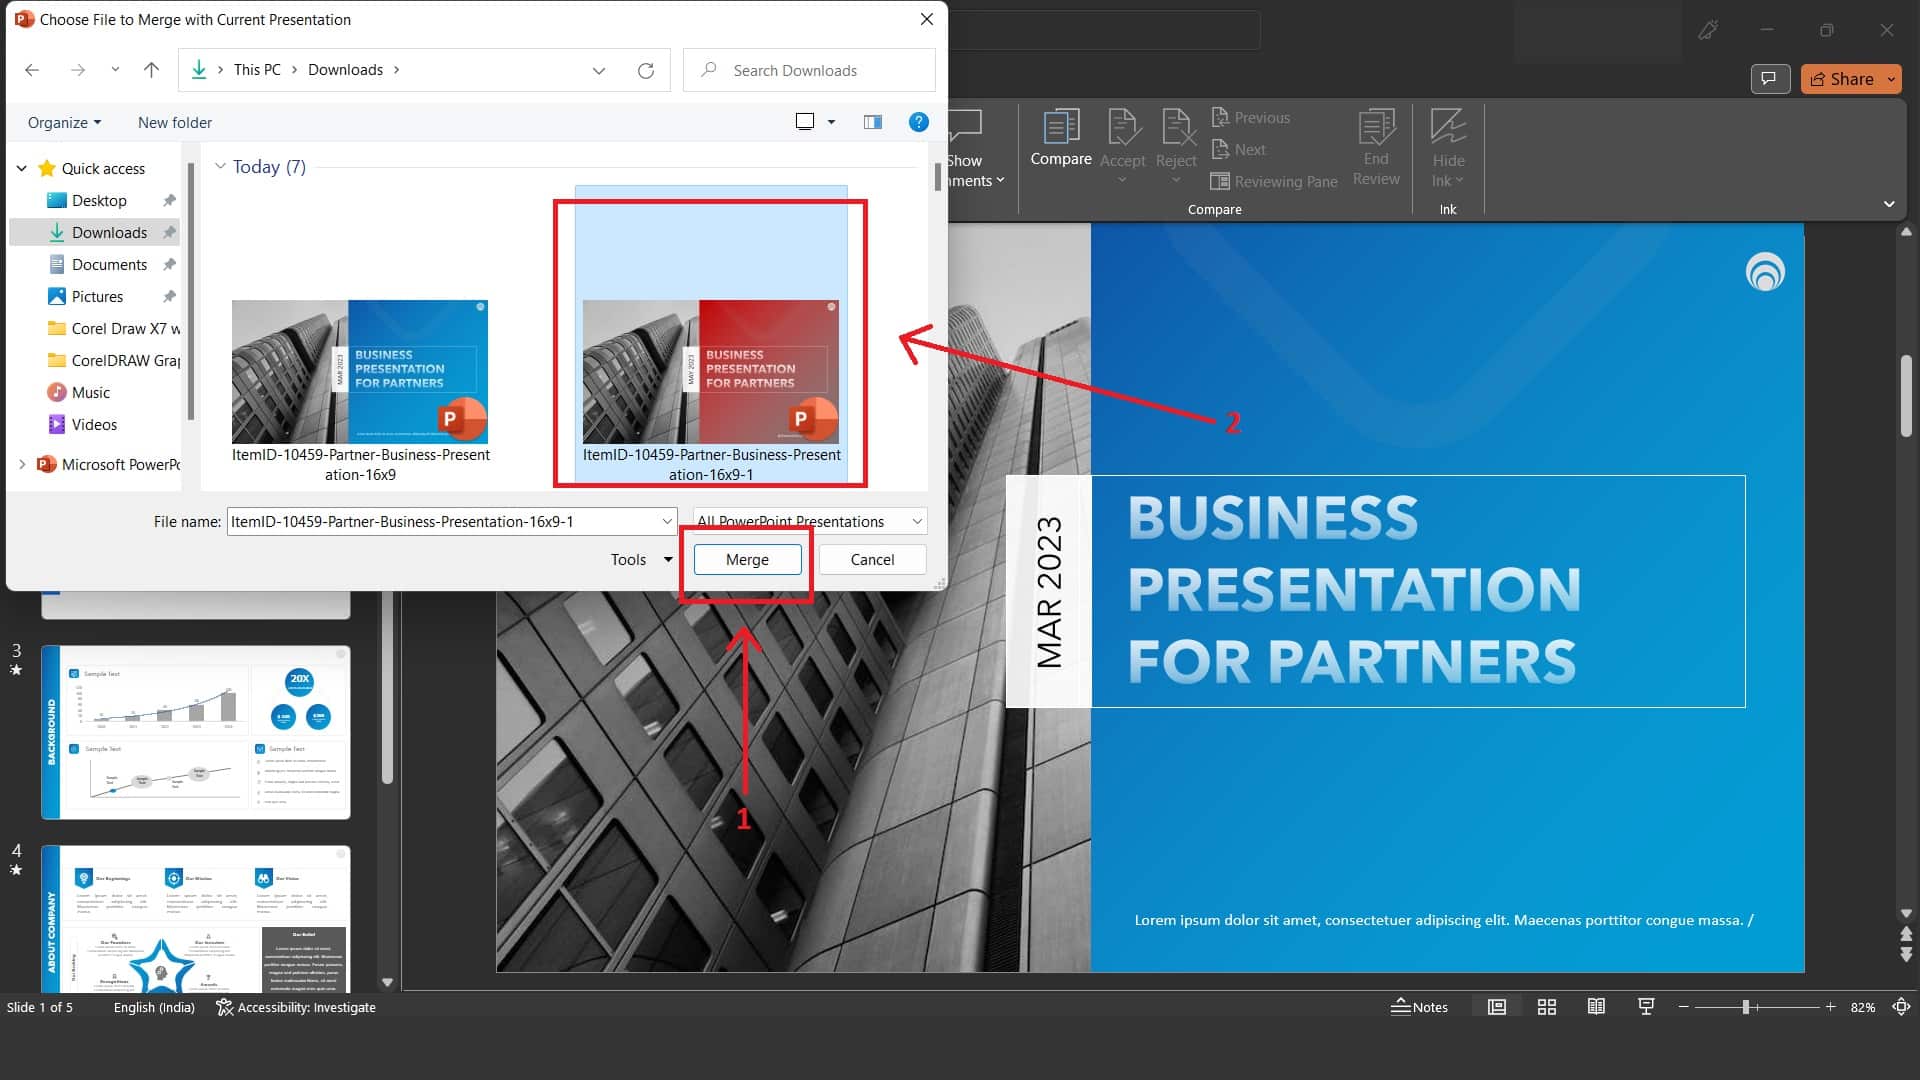1920x1080 pixels.
Task: Click the file name input field
Action: [x=444, y=521]
